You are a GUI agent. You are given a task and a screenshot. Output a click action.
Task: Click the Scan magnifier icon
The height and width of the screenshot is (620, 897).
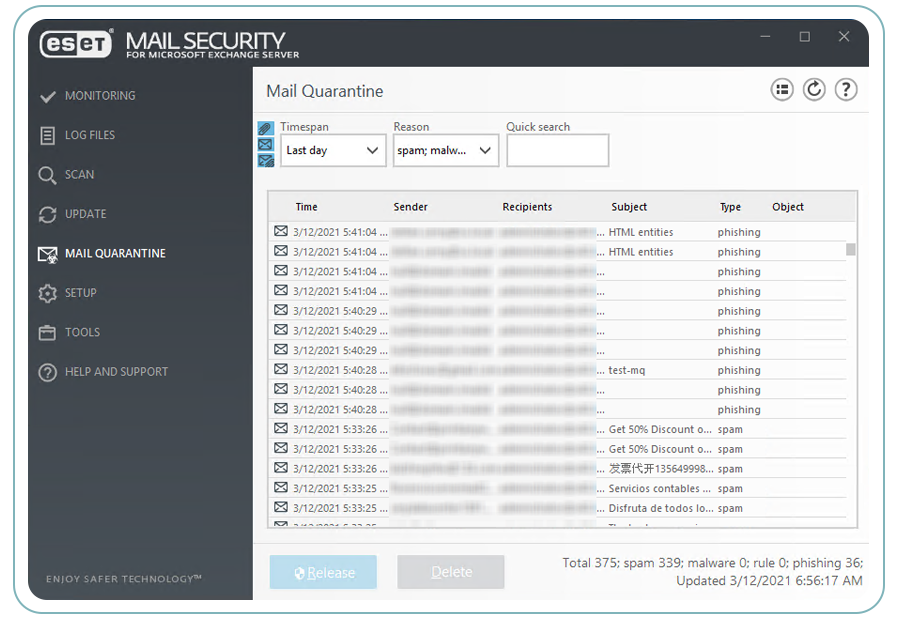click(x=47, y=175)
